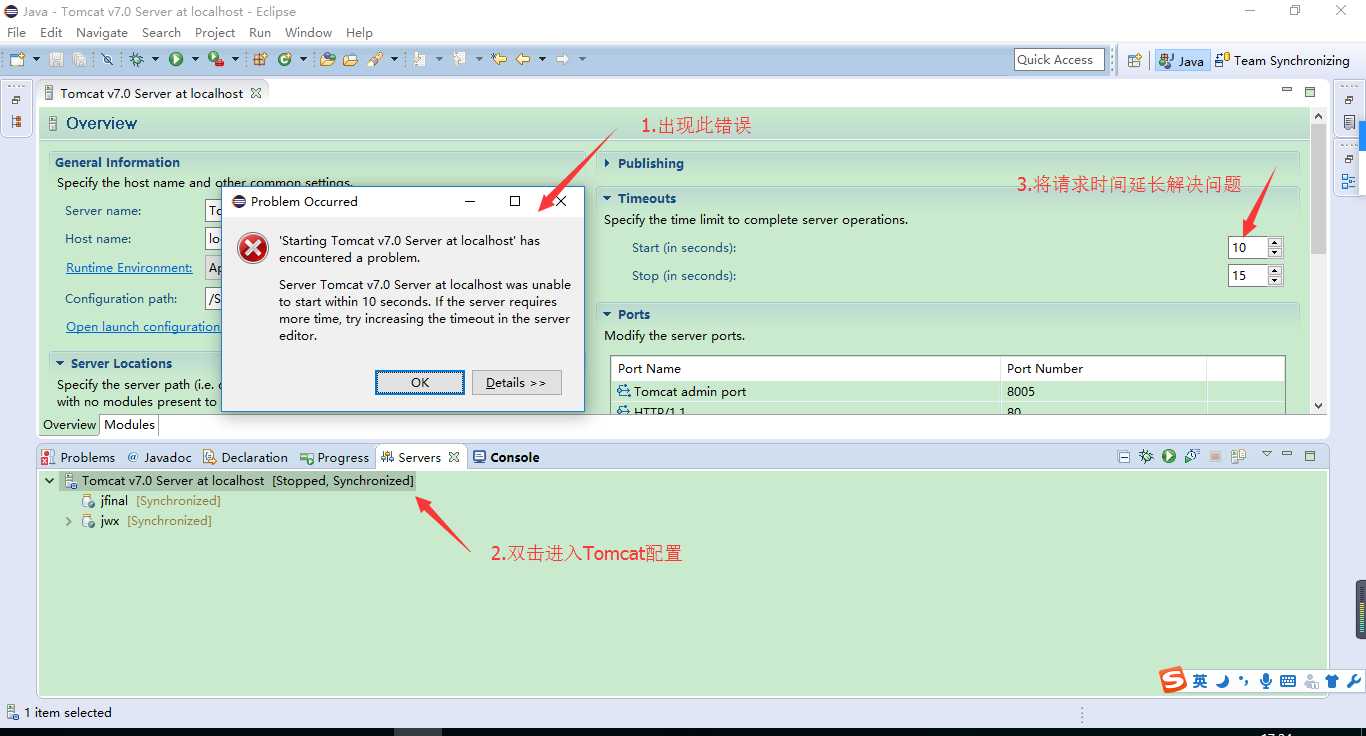Collapse the Ports section
The image size is (1366, 736).
click(x=607, y=314)
